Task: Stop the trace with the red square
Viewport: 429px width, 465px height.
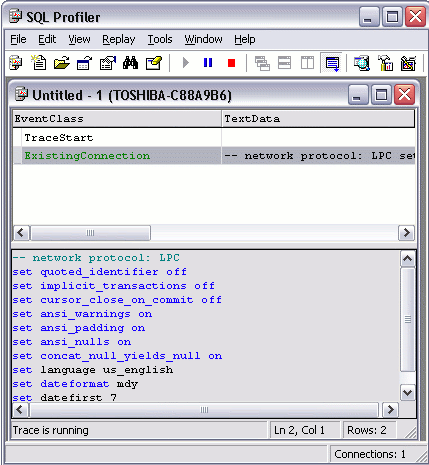Action: click(x=231, y=63)
